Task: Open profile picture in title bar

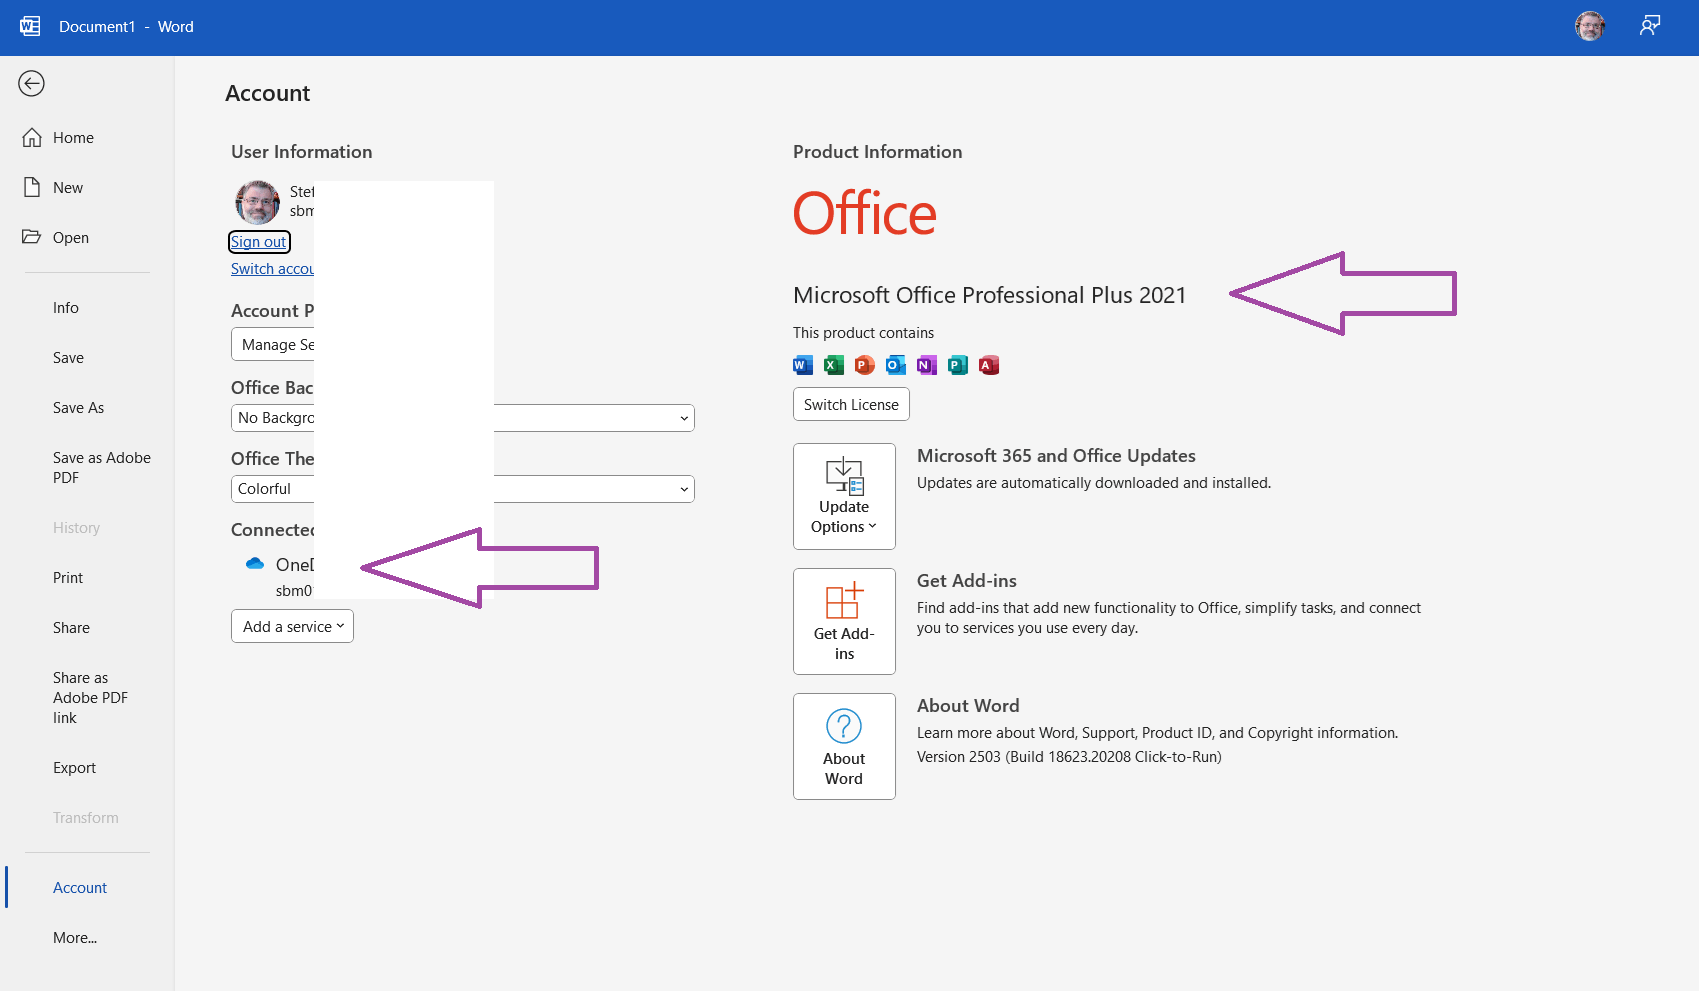Action: click(x=1590, y=27)
